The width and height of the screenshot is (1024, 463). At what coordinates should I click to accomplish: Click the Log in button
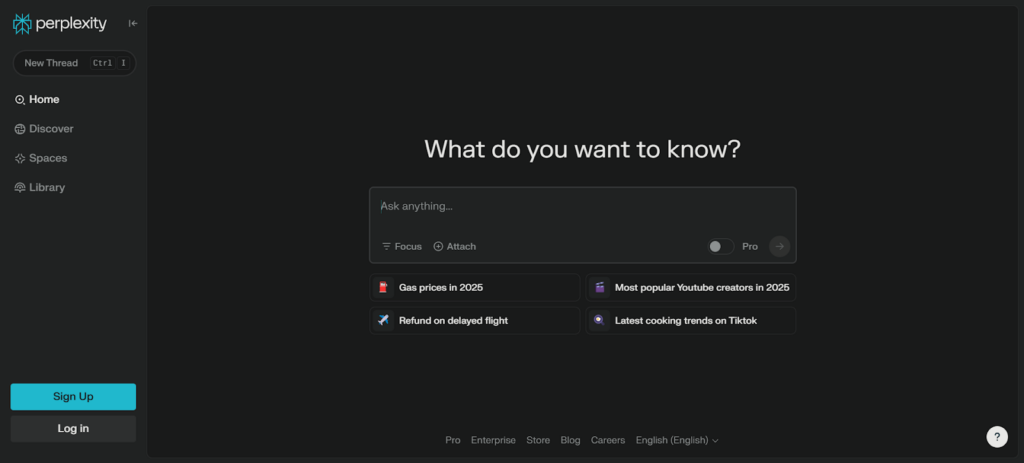[73, 429]
